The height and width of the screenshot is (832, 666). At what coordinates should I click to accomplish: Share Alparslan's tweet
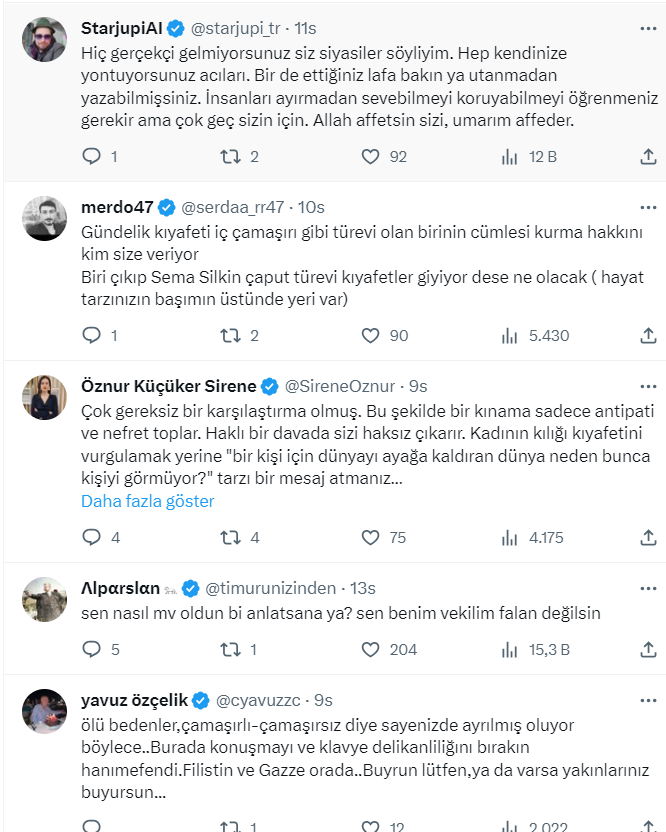(x=647, y=649)
